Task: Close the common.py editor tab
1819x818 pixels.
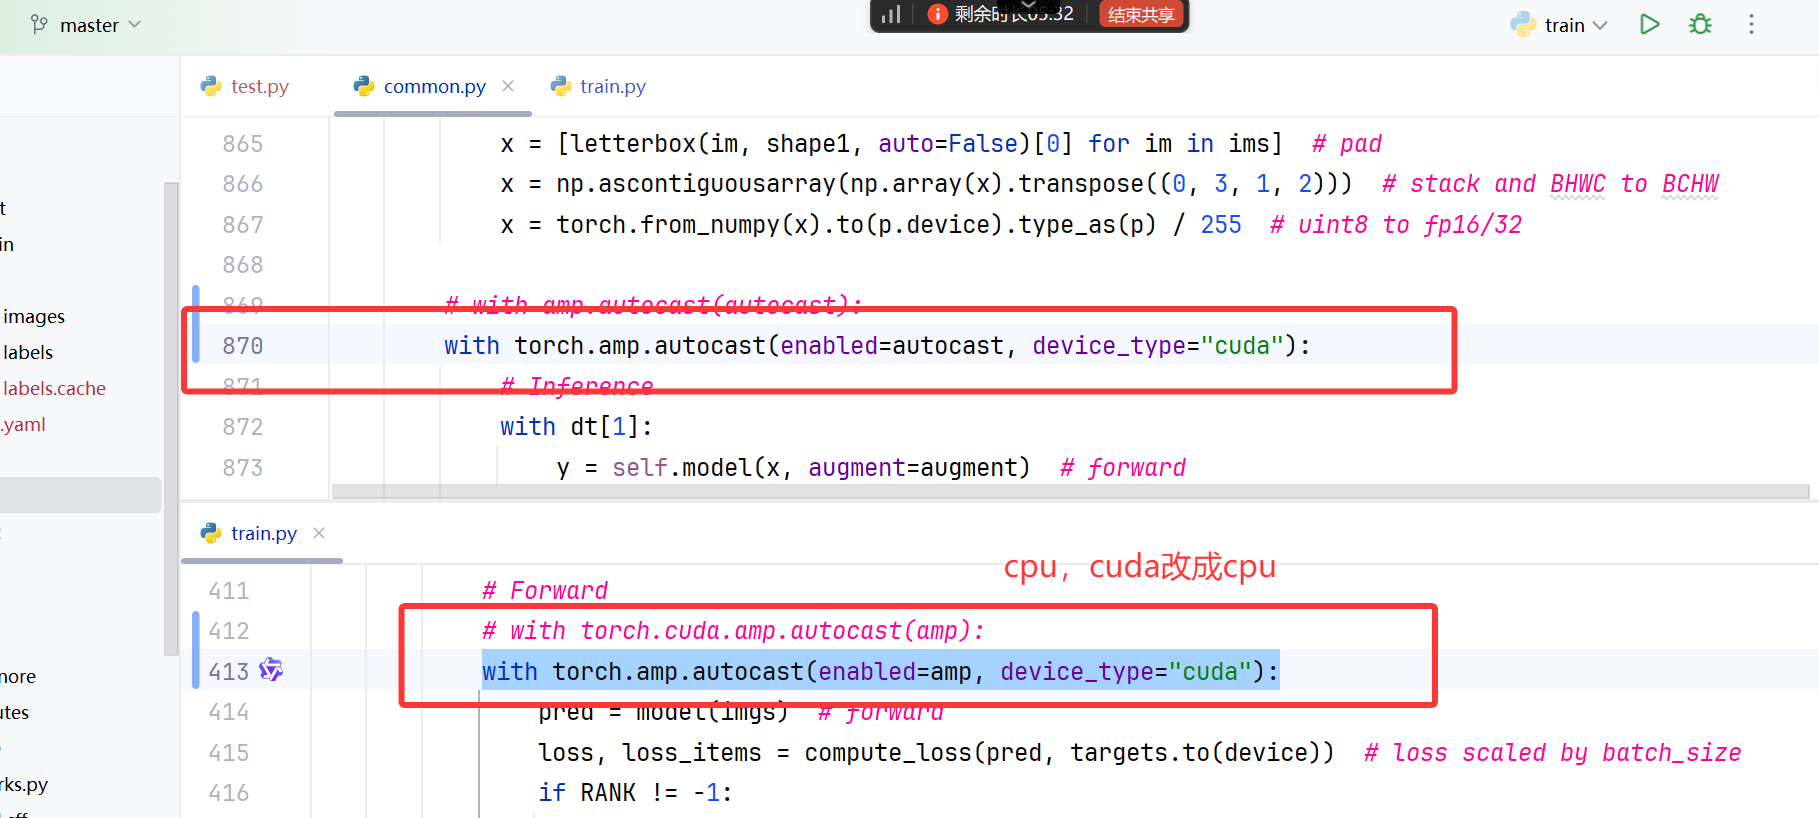Action: coord(508,86)
